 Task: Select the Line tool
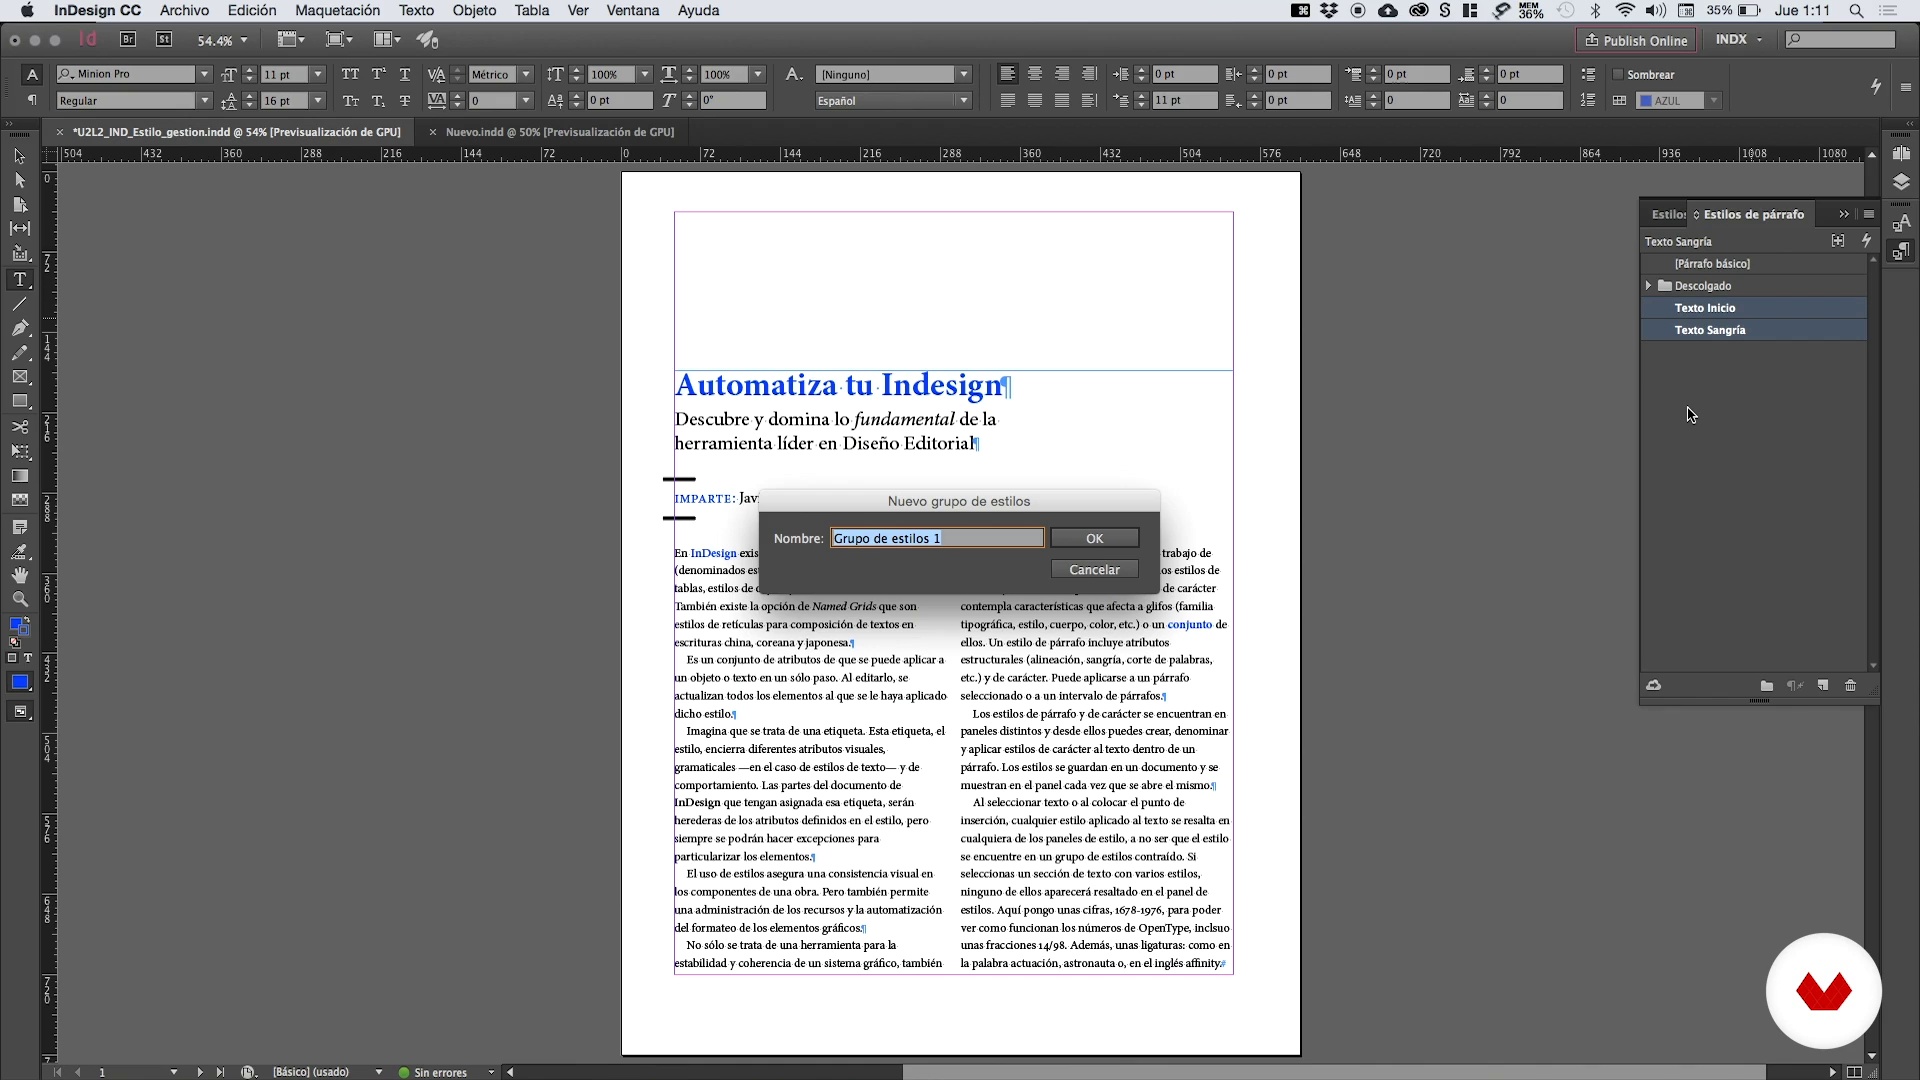coord(19,303)
